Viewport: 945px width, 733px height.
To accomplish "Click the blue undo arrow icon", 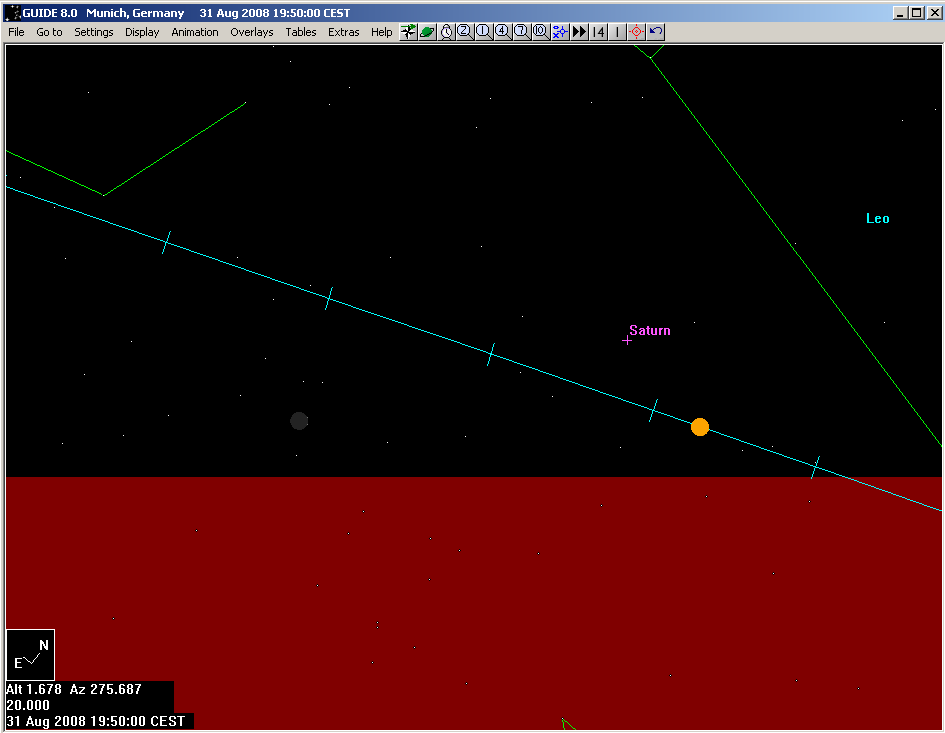I will point(655,32).
